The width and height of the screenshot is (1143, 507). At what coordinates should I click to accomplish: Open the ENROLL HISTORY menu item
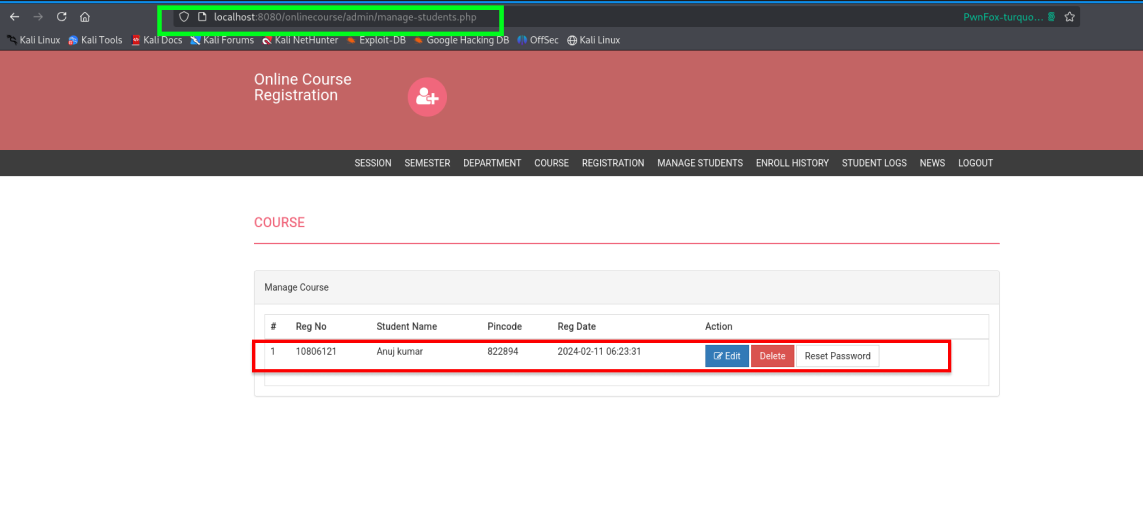(792, 163)
